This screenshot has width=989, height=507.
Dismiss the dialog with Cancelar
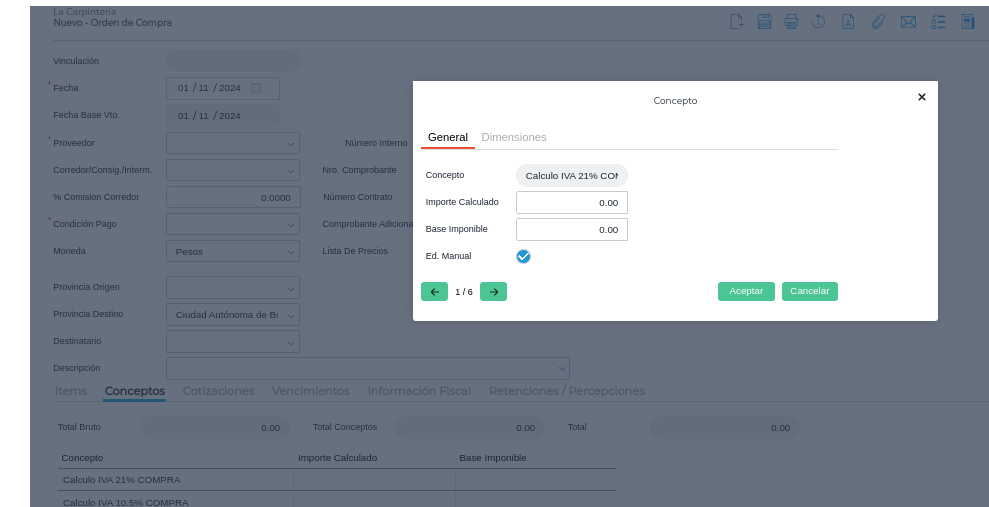810,291
